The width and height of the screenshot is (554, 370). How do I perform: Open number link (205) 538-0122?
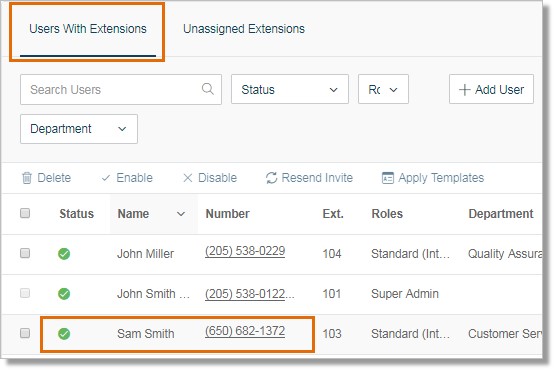pos(245,294)
